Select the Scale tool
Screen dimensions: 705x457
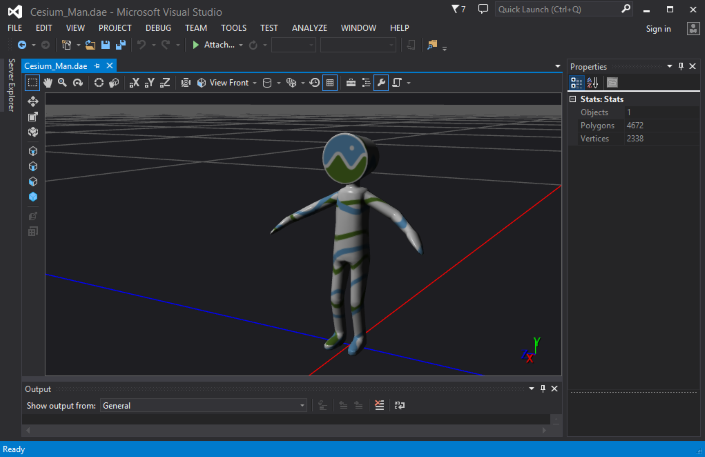[x=33, y=117]
